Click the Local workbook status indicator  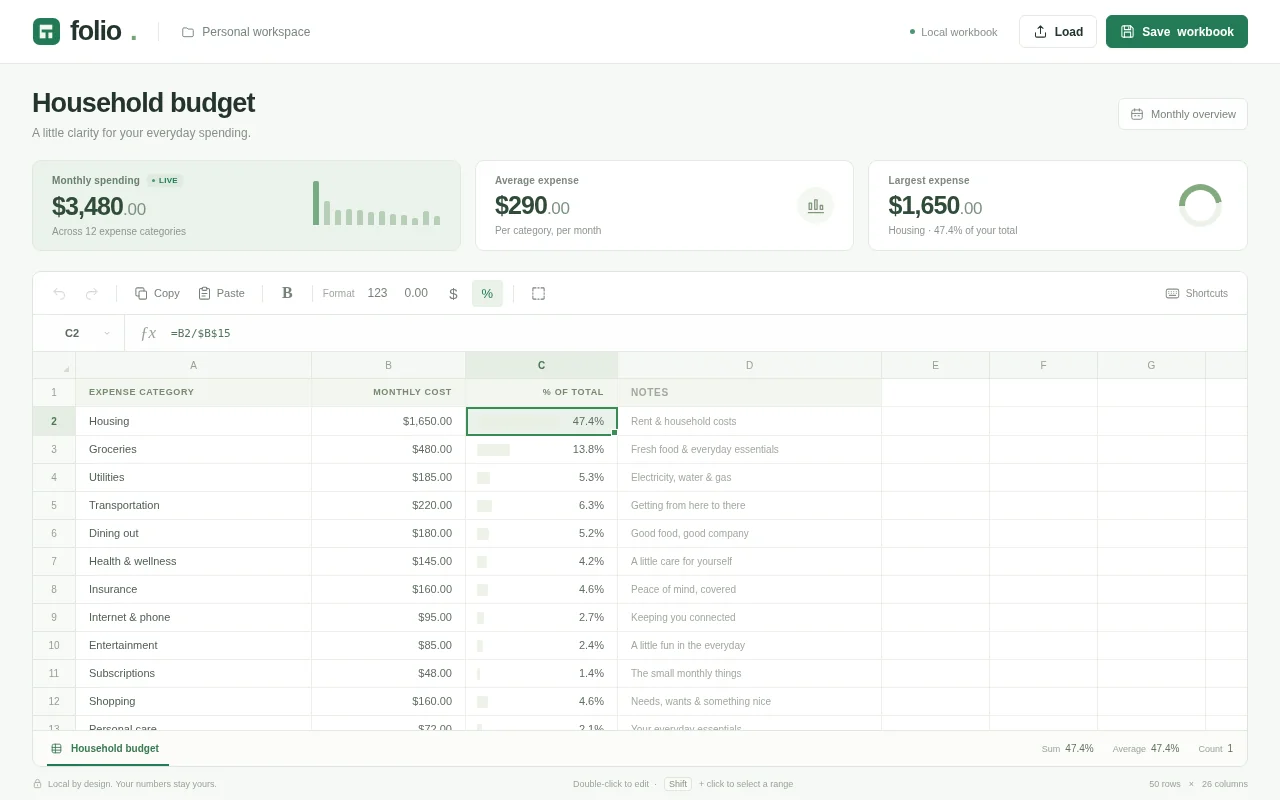(953, 32)
